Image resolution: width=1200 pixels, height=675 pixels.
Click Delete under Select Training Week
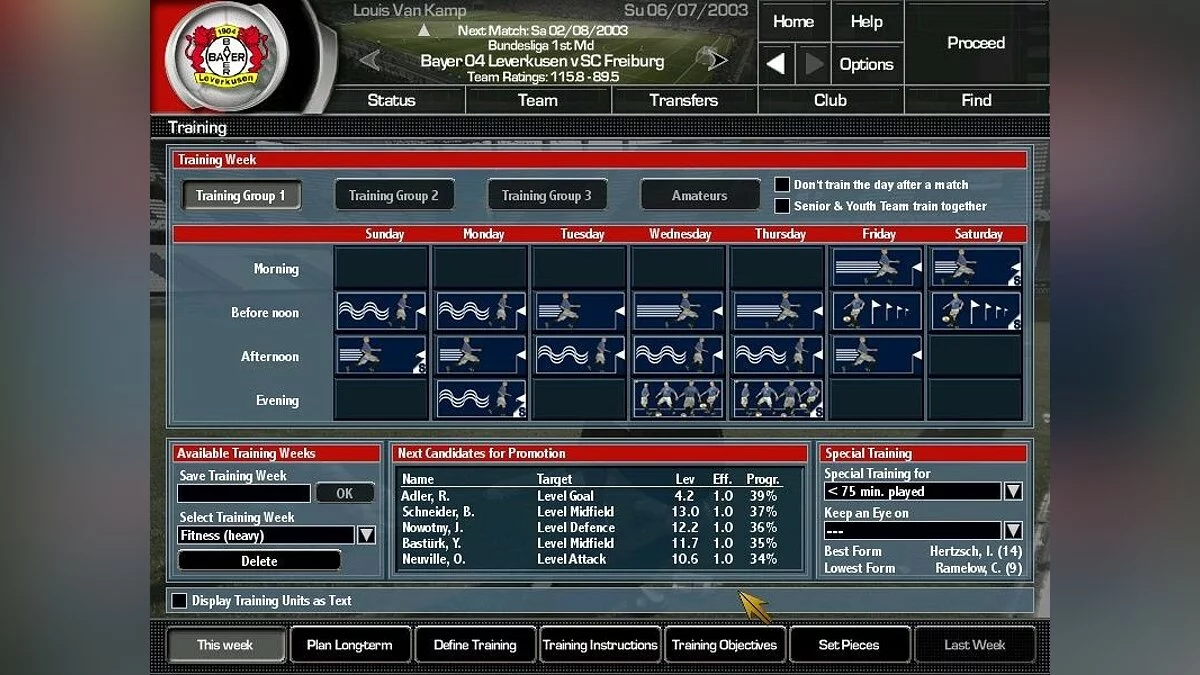(x=259, y=561)
